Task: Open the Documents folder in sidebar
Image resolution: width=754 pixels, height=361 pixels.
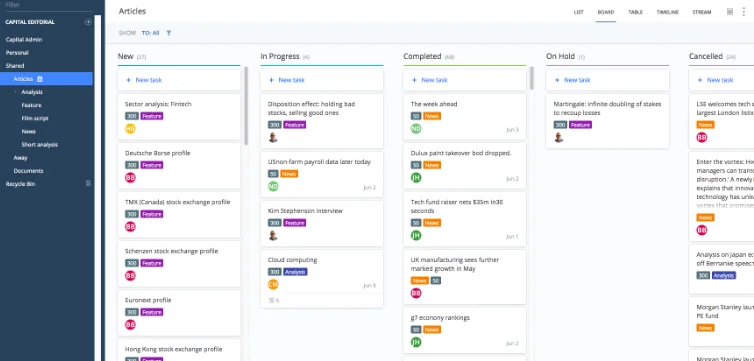Action: 28,171
